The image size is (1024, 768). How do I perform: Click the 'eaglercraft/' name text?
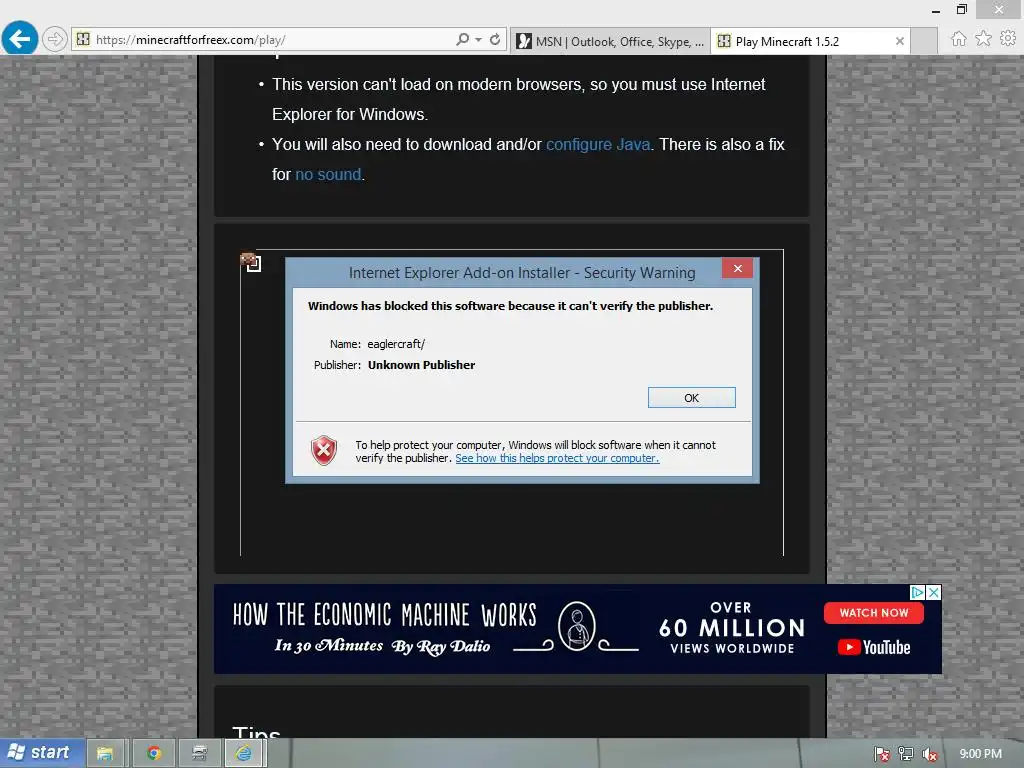tap(396, 344)
